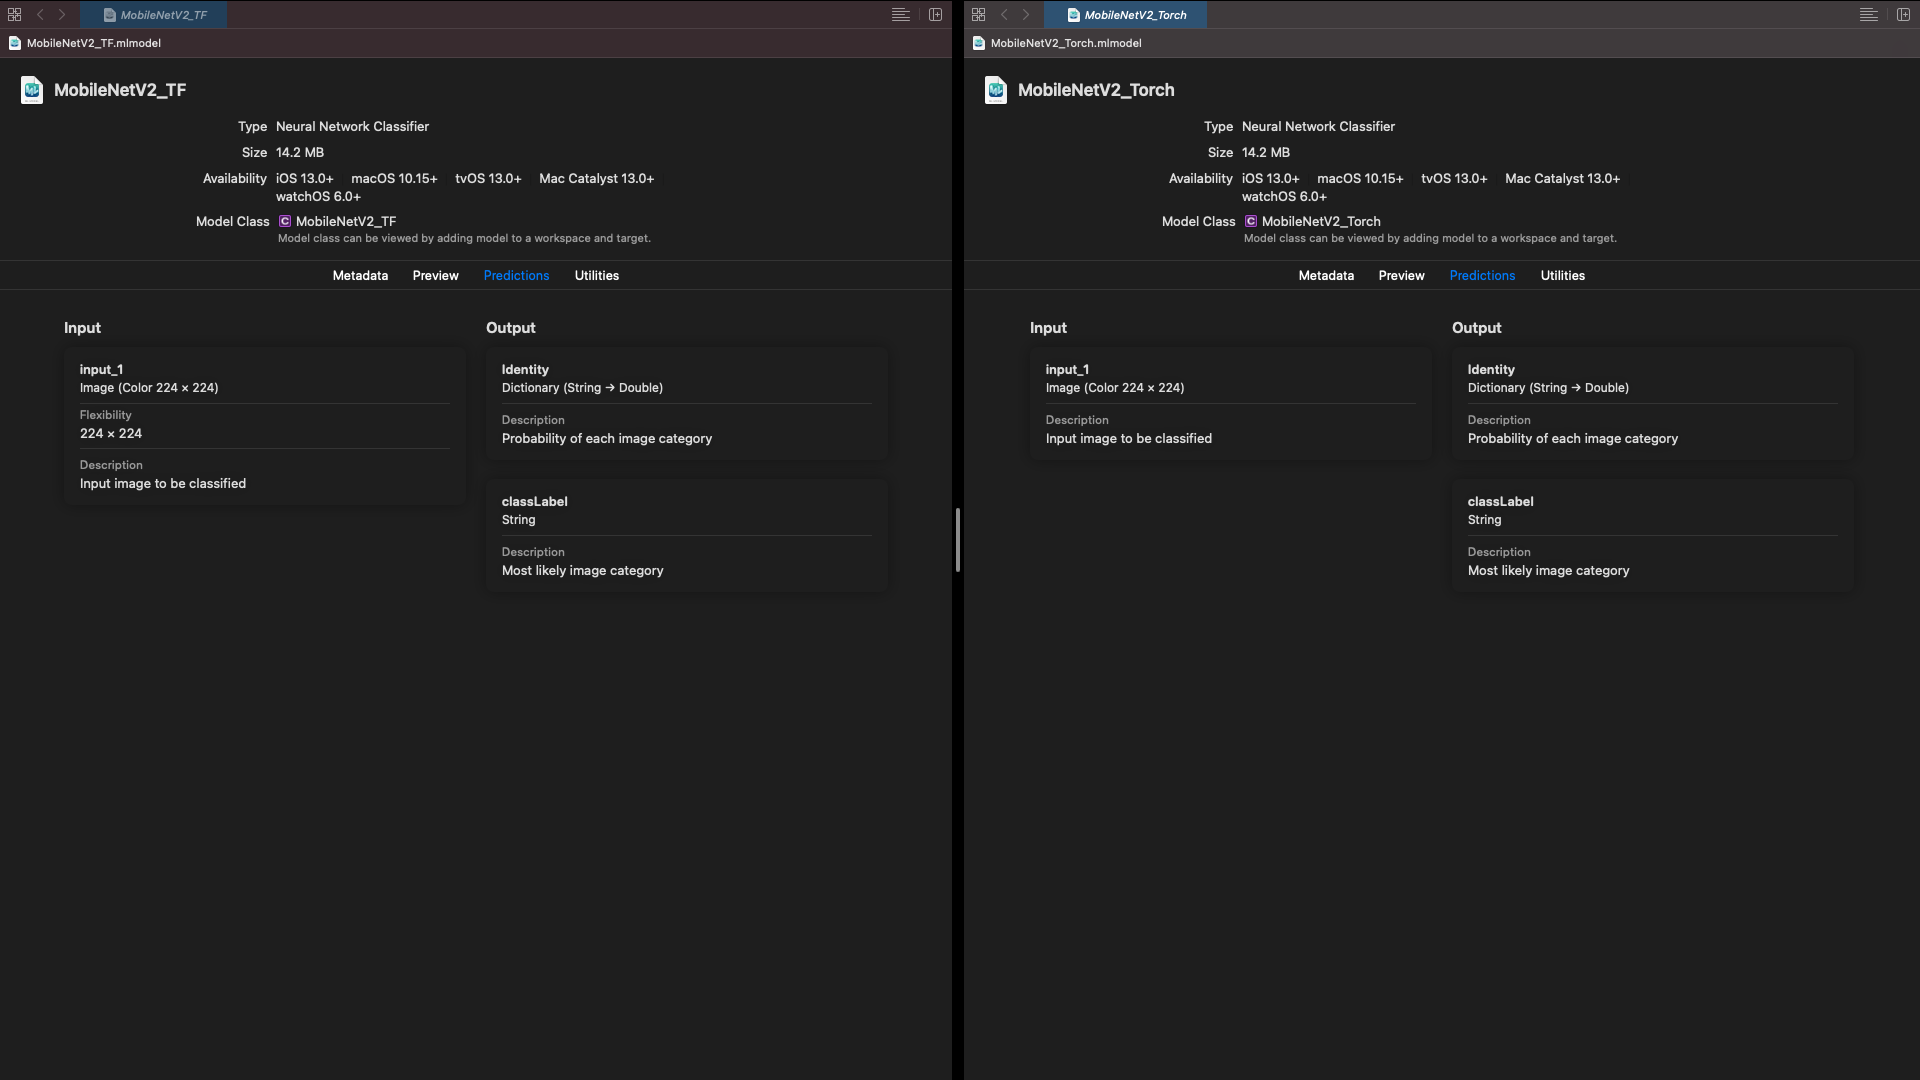Click the left pane vertical scrollbar

click(957, 540)
